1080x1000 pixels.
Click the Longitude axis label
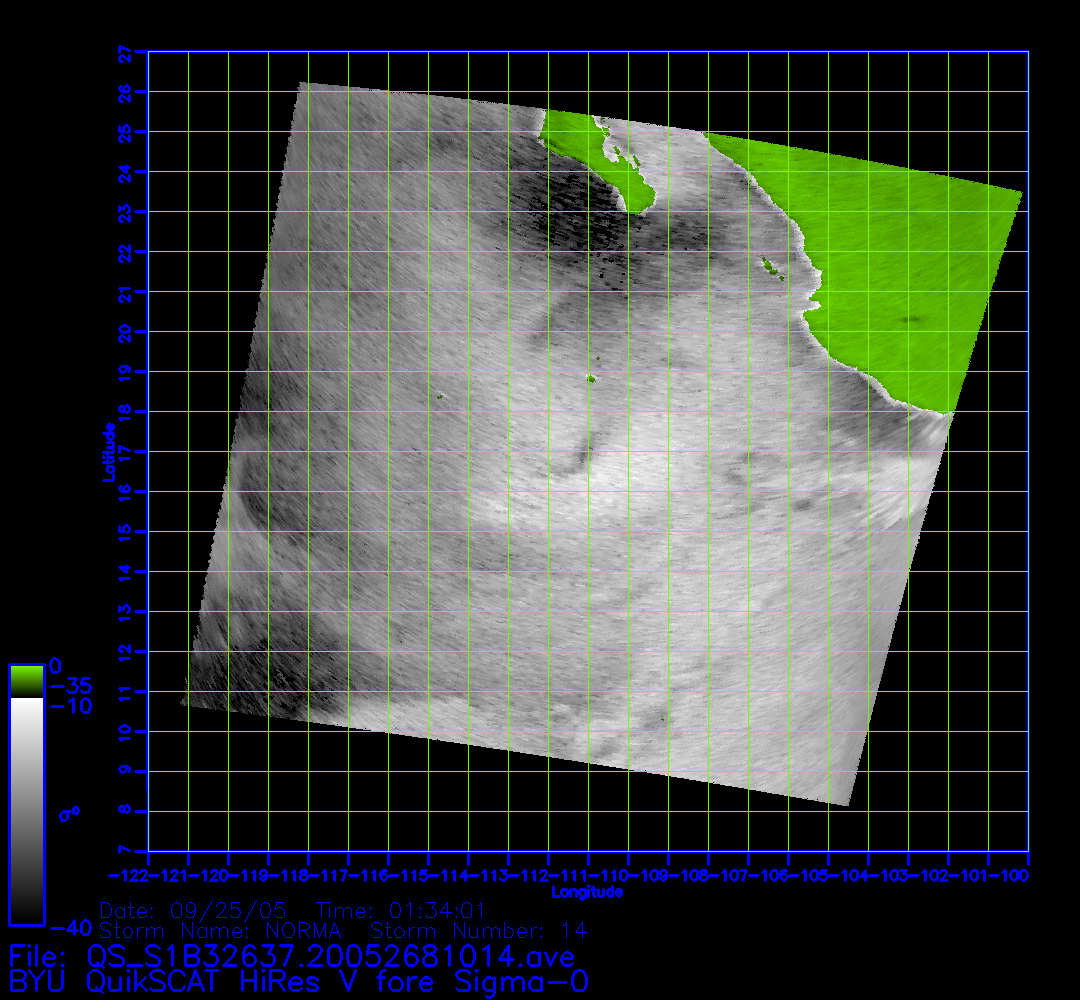click(x=587, y=891)
